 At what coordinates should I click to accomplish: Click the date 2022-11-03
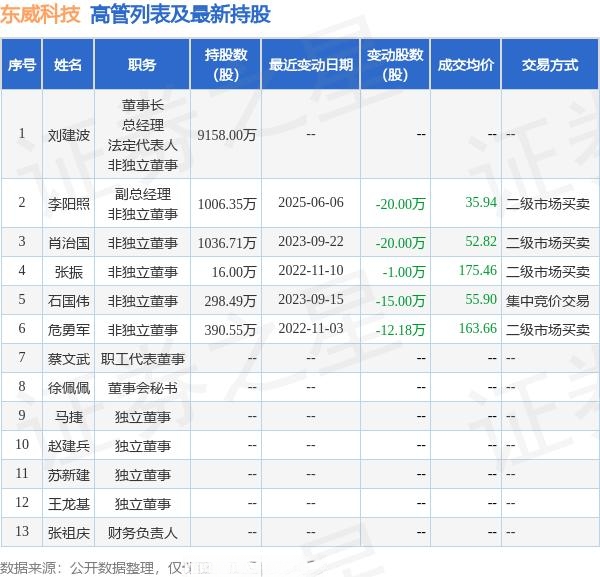point(311,328)
